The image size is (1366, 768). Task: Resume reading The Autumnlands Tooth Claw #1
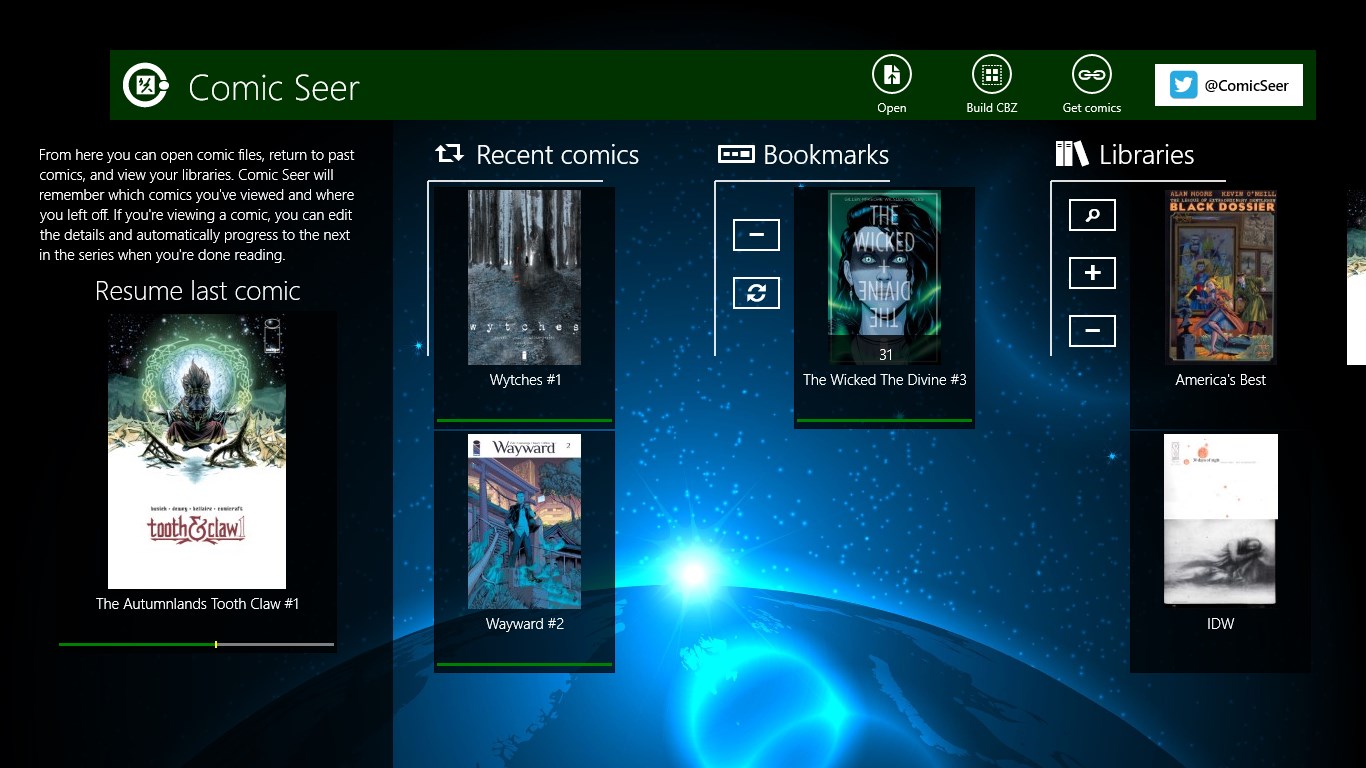tap(196, 450)
